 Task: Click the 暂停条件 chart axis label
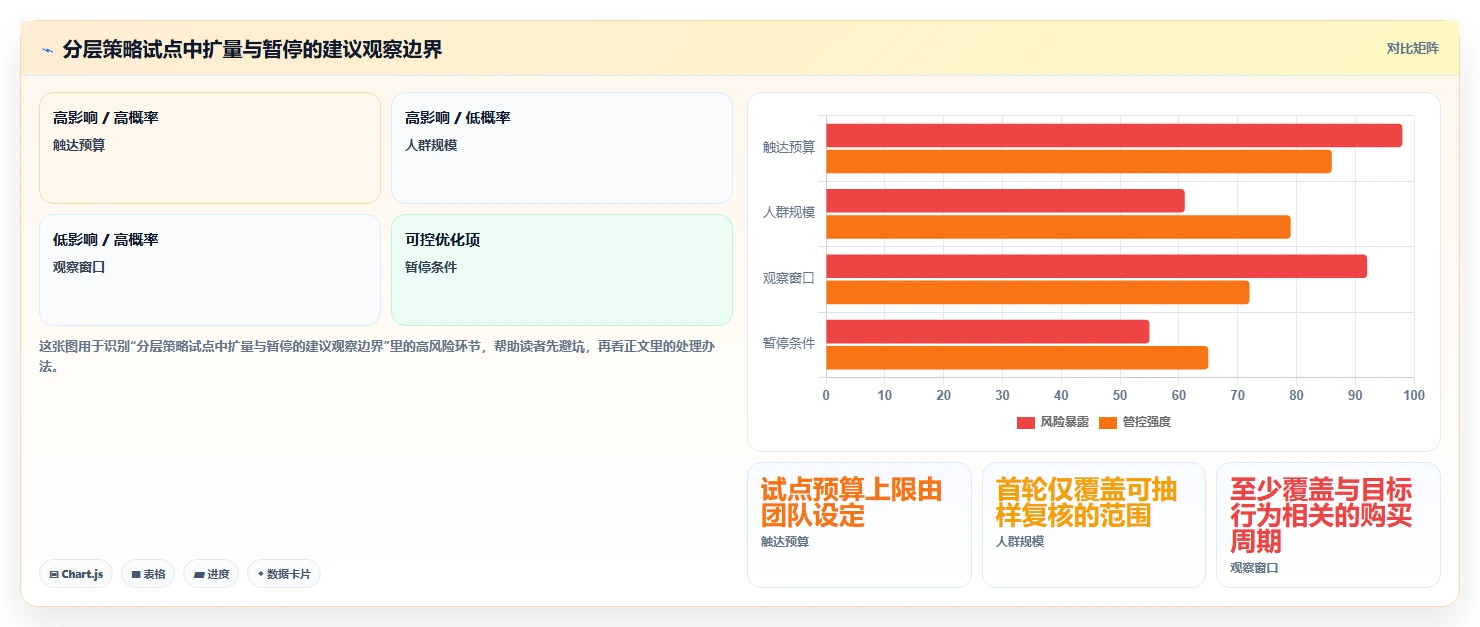[789, 343]
